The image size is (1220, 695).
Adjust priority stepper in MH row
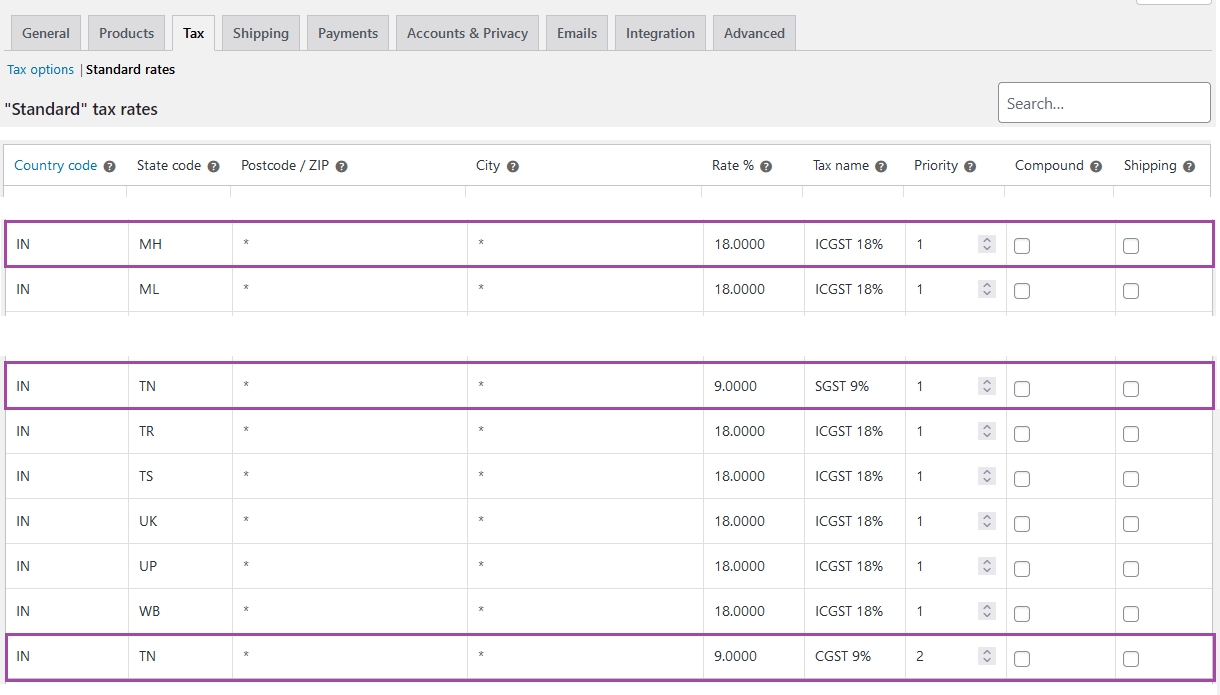click(987, 244)
